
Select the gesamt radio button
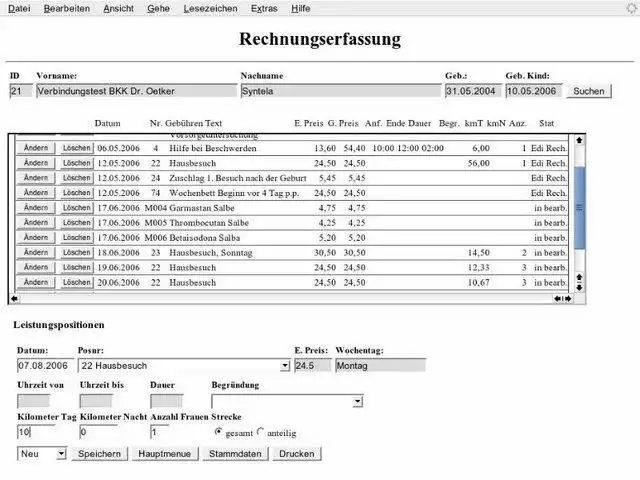(218, 431)
